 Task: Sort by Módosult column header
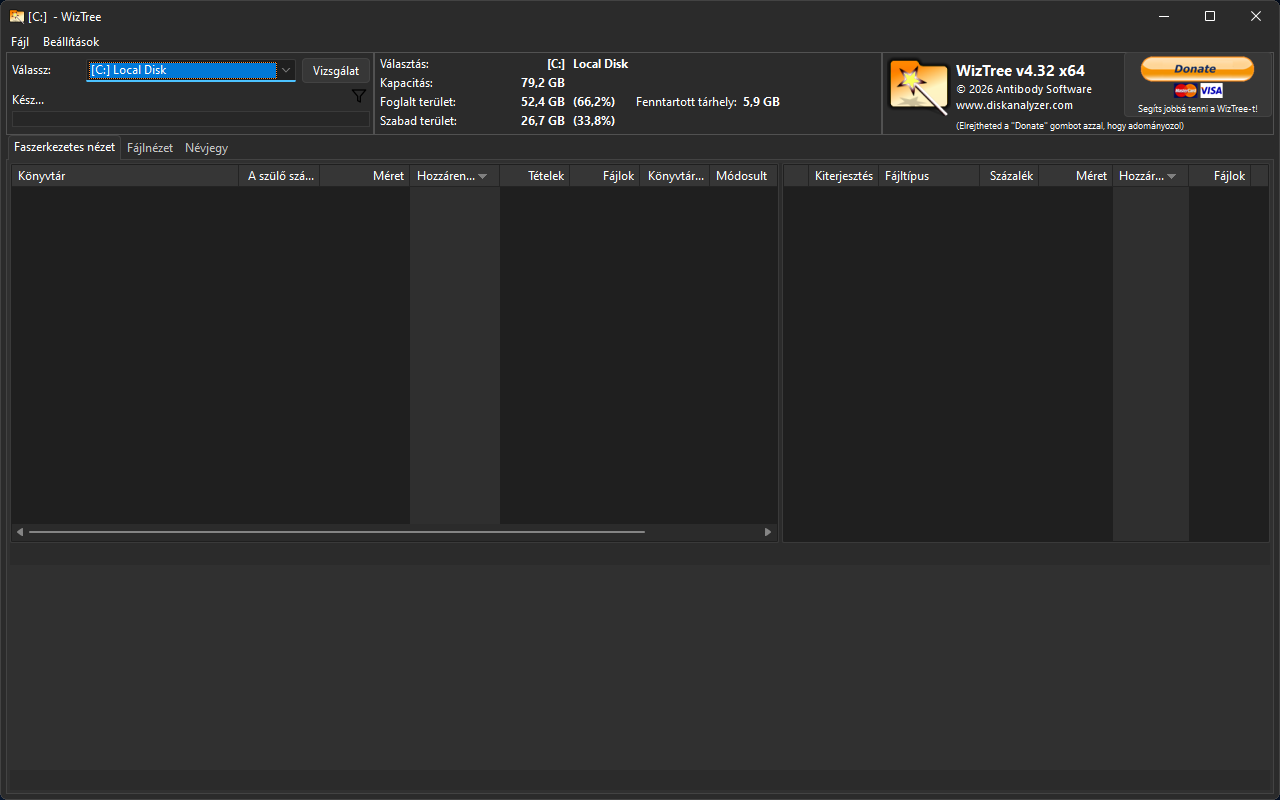pyautogui.click(x=743, y=176)
